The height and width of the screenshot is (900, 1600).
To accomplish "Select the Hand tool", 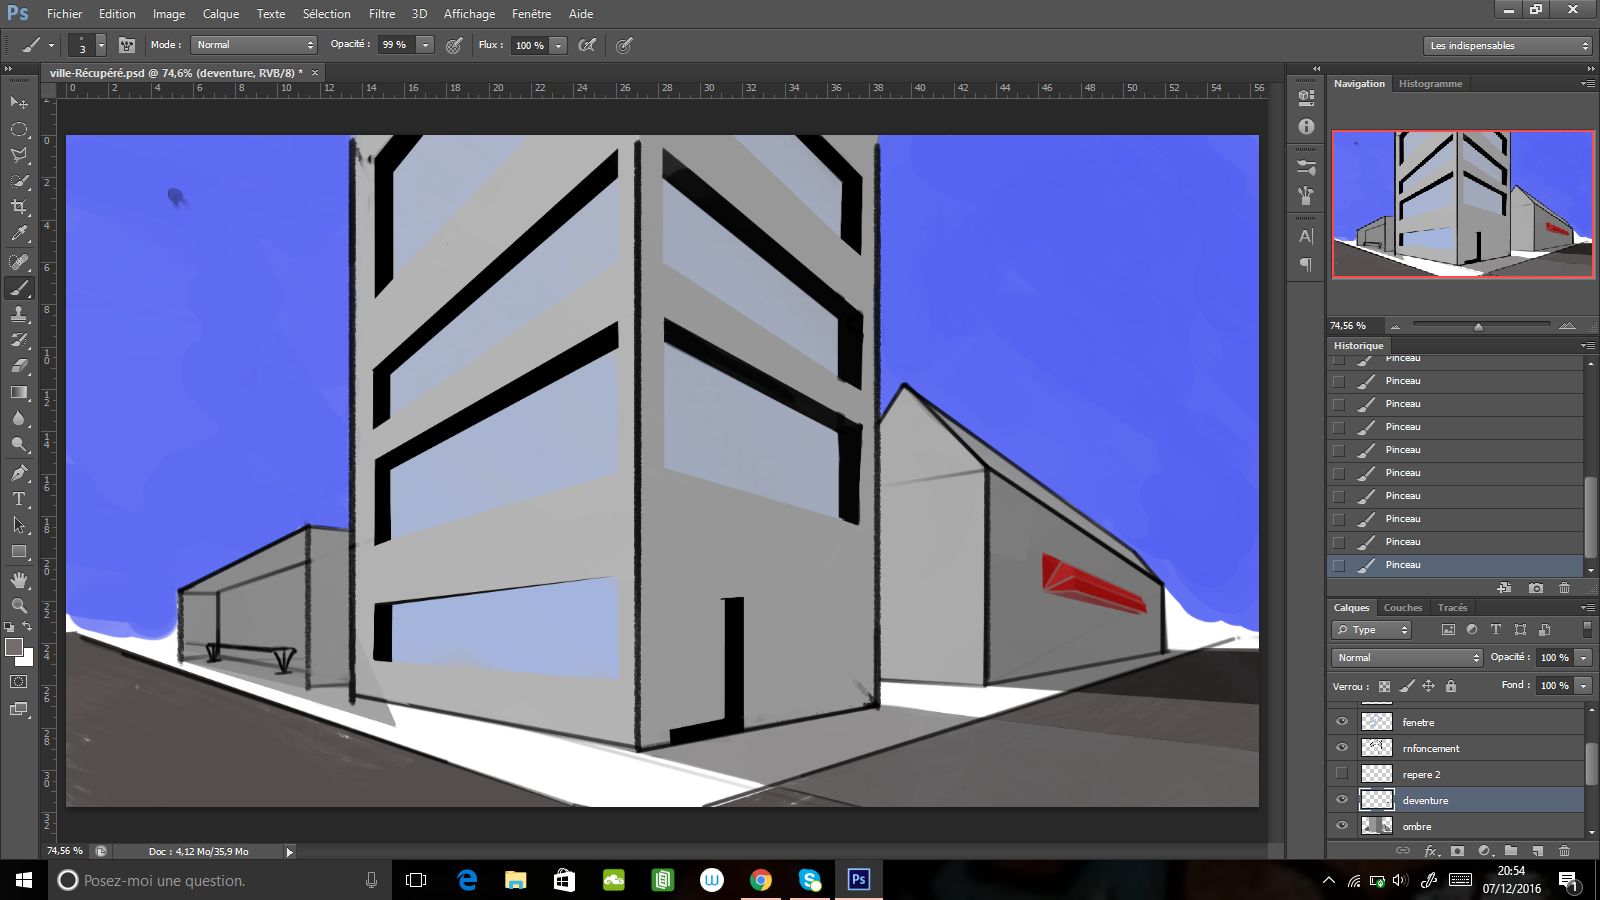I will coord(19,580).
